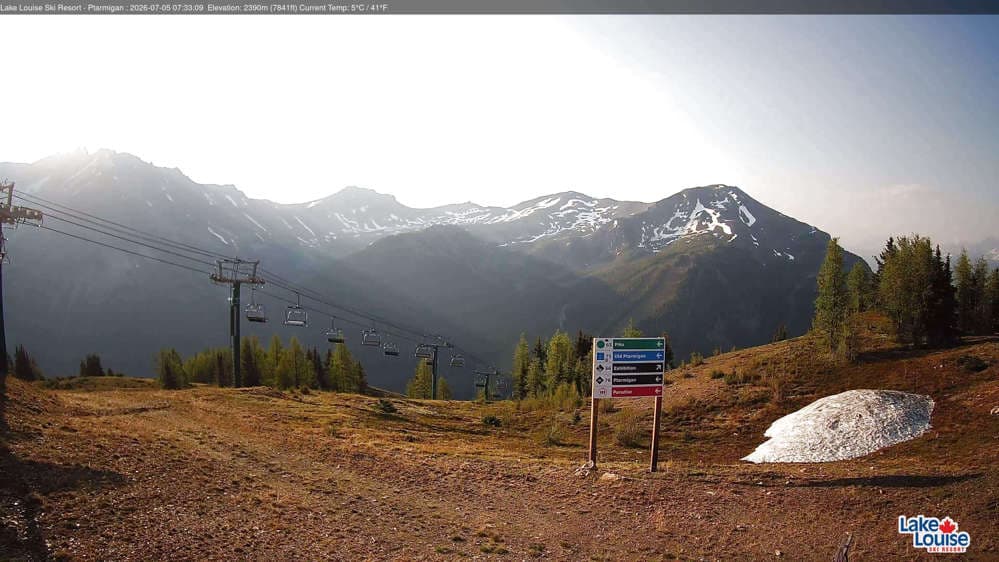This screenshot has height=562, width=999.
Task: Click the "Lake Louise Ski Resort - Ptarmigan" overlay title
Action: click(x=62, y=8)
